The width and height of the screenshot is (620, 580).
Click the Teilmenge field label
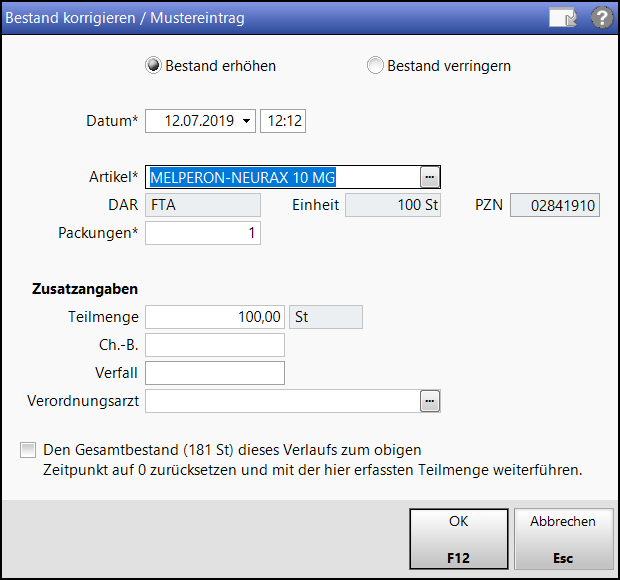tap(104, 317)
